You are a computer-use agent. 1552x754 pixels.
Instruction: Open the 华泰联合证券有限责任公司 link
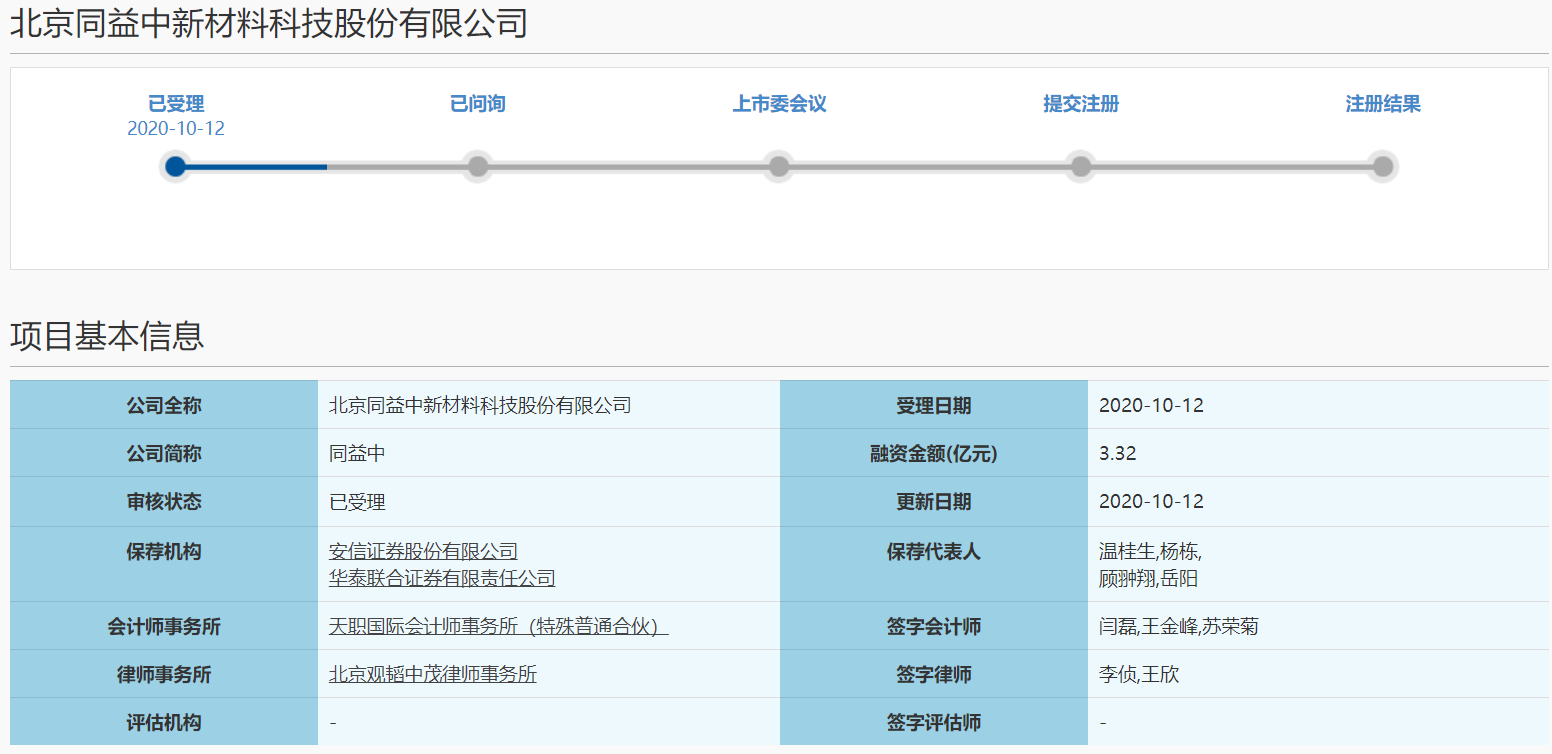tap(442, 578)
